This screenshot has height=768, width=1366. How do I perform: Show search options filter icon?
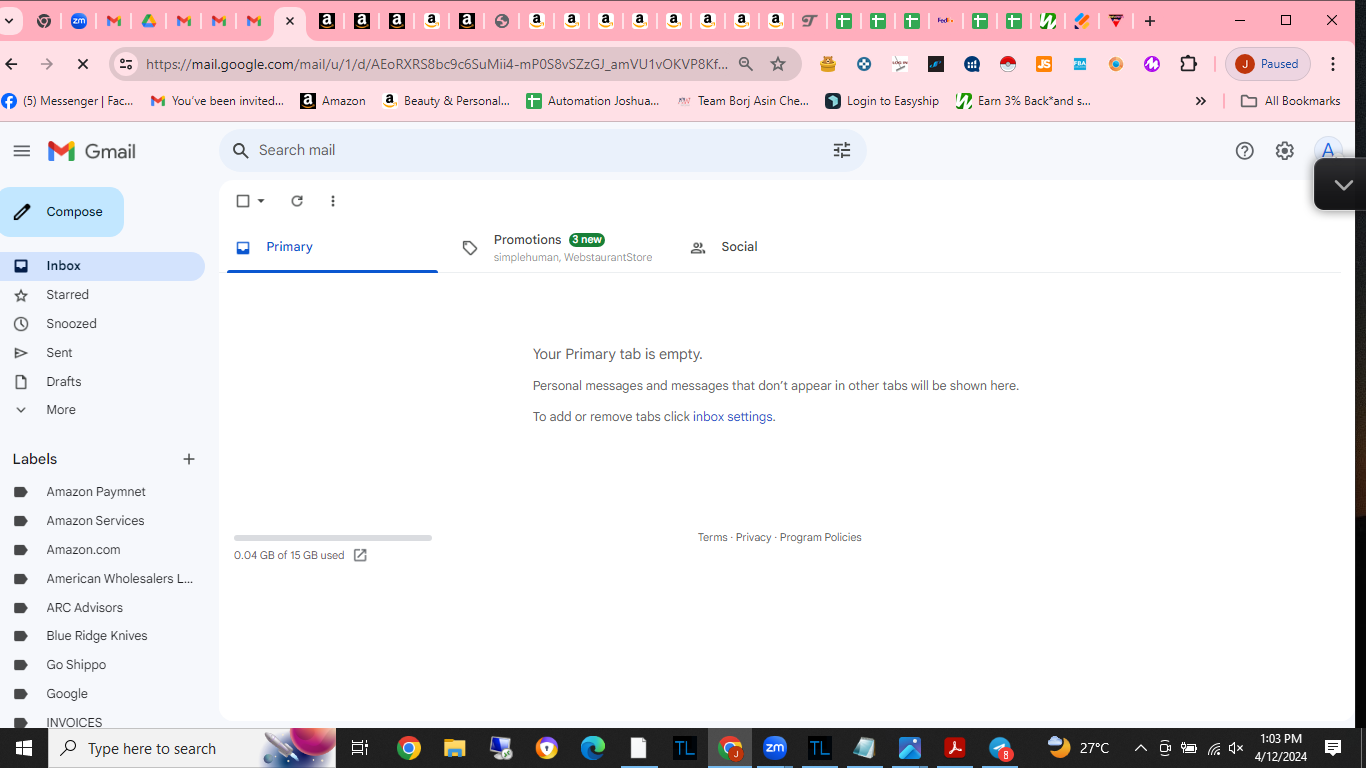point(842,150)
